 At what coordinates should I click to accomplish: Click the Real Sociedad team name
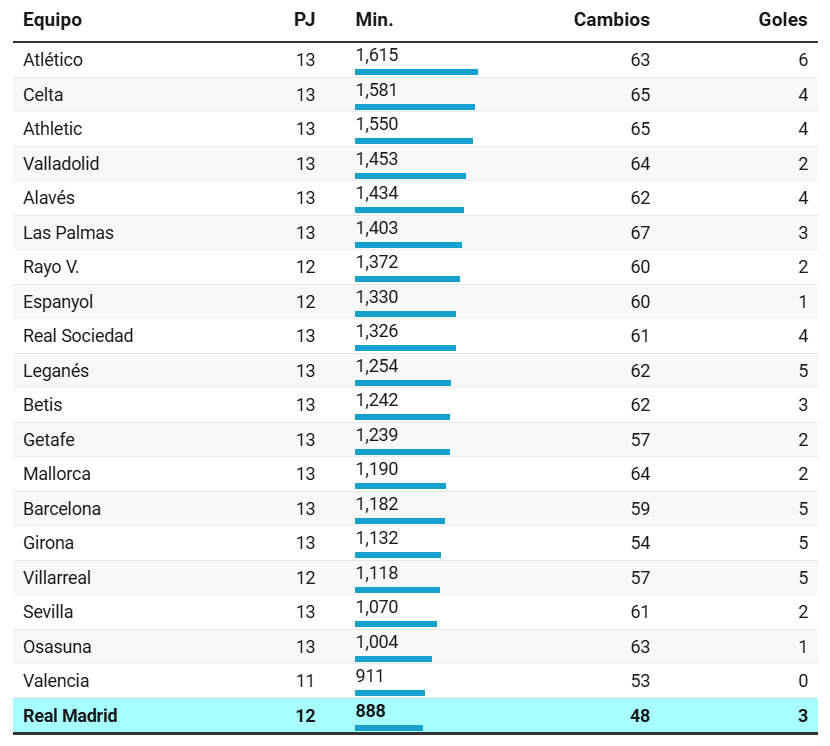point(78,336)
